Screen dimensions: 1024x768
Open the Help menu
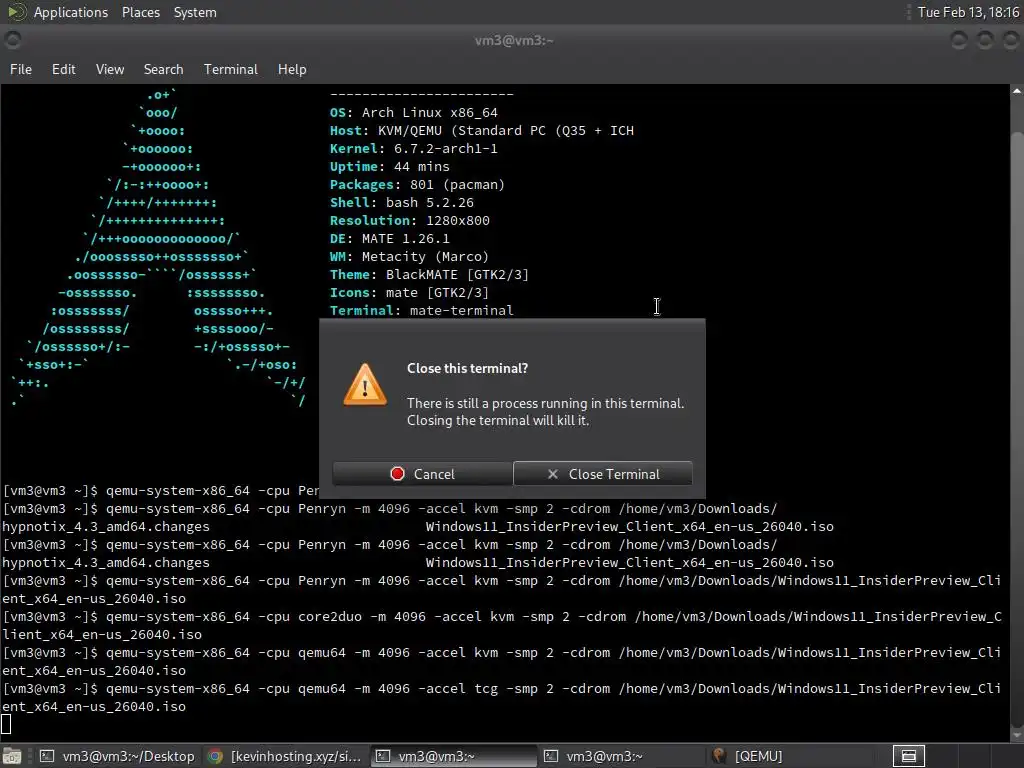(x=292, y=69)
